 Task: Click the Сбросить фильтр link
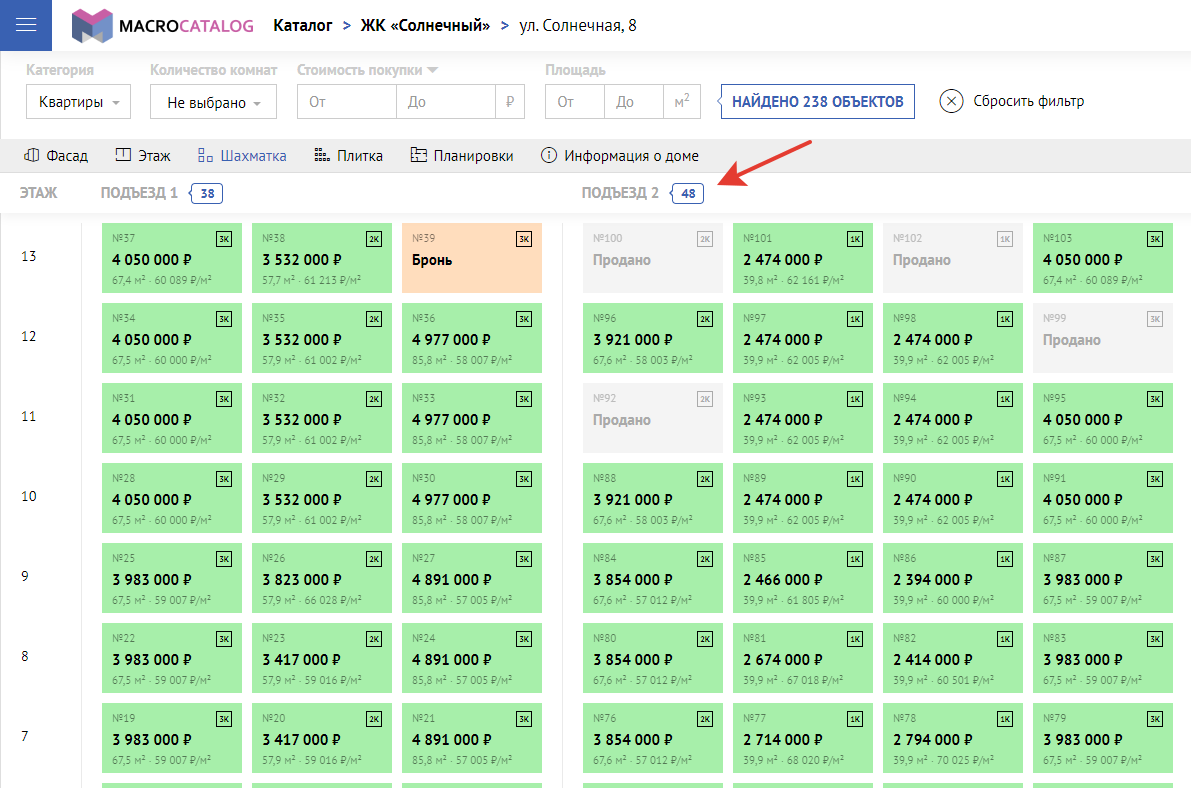pos(1028,101)
